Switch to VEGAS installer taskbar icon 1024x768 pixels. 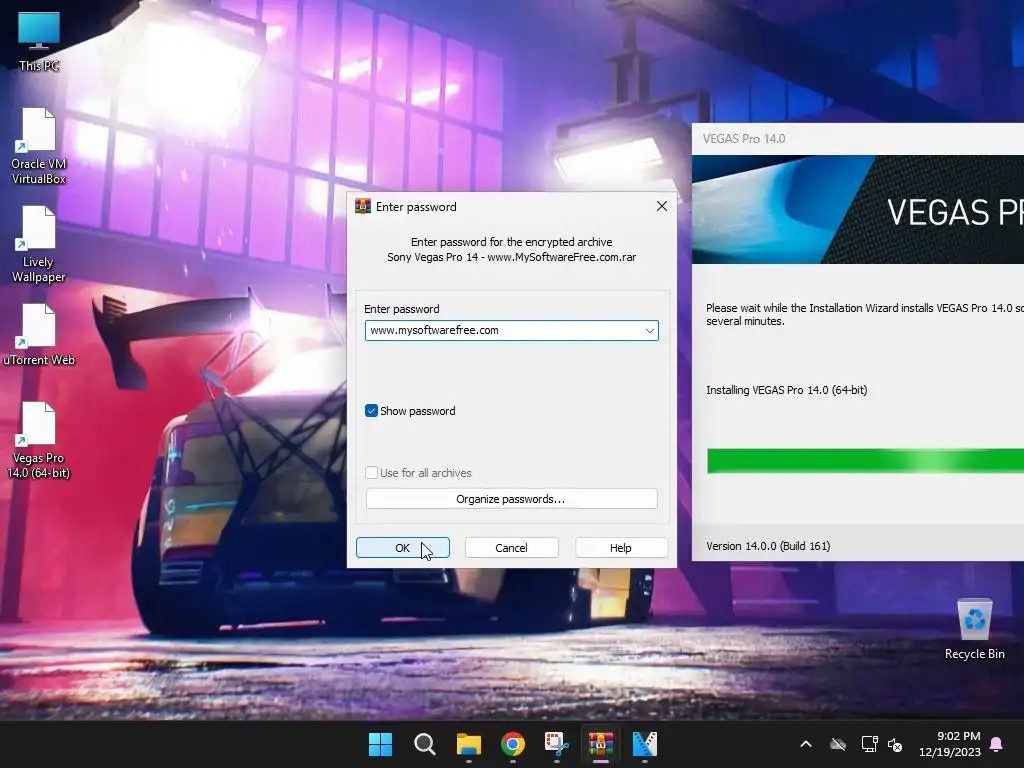[645, 744]
